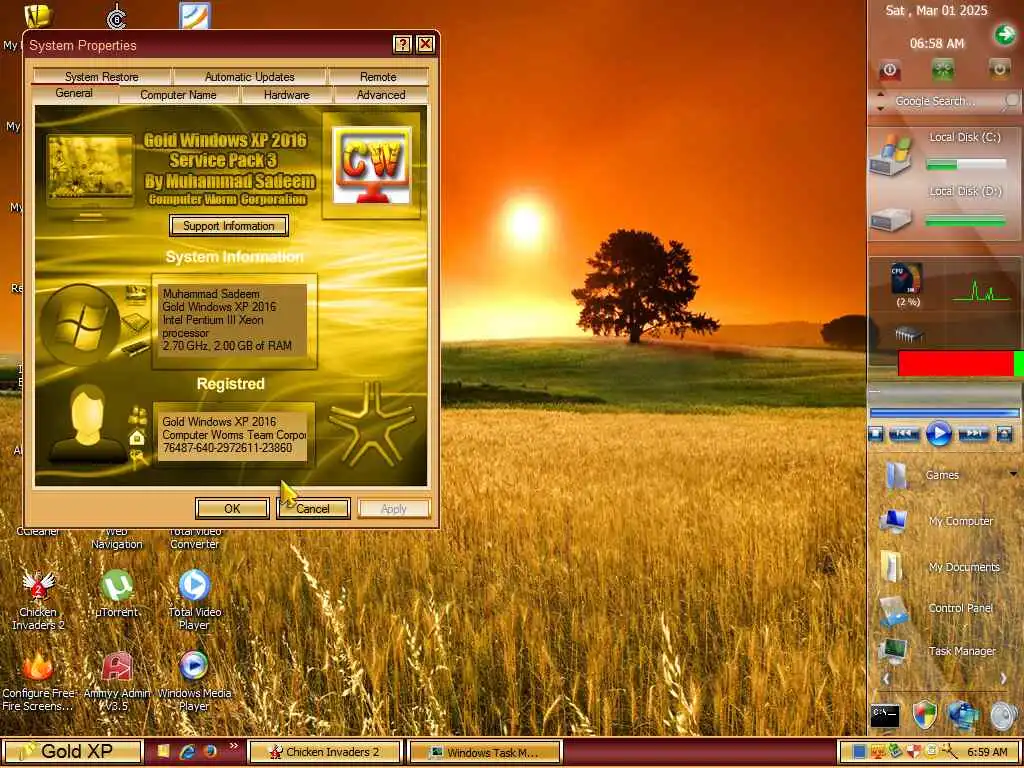Click Cancel in System Properties
The height and width of the screenshot is (768, 1024).
click(x=313, y=509)
